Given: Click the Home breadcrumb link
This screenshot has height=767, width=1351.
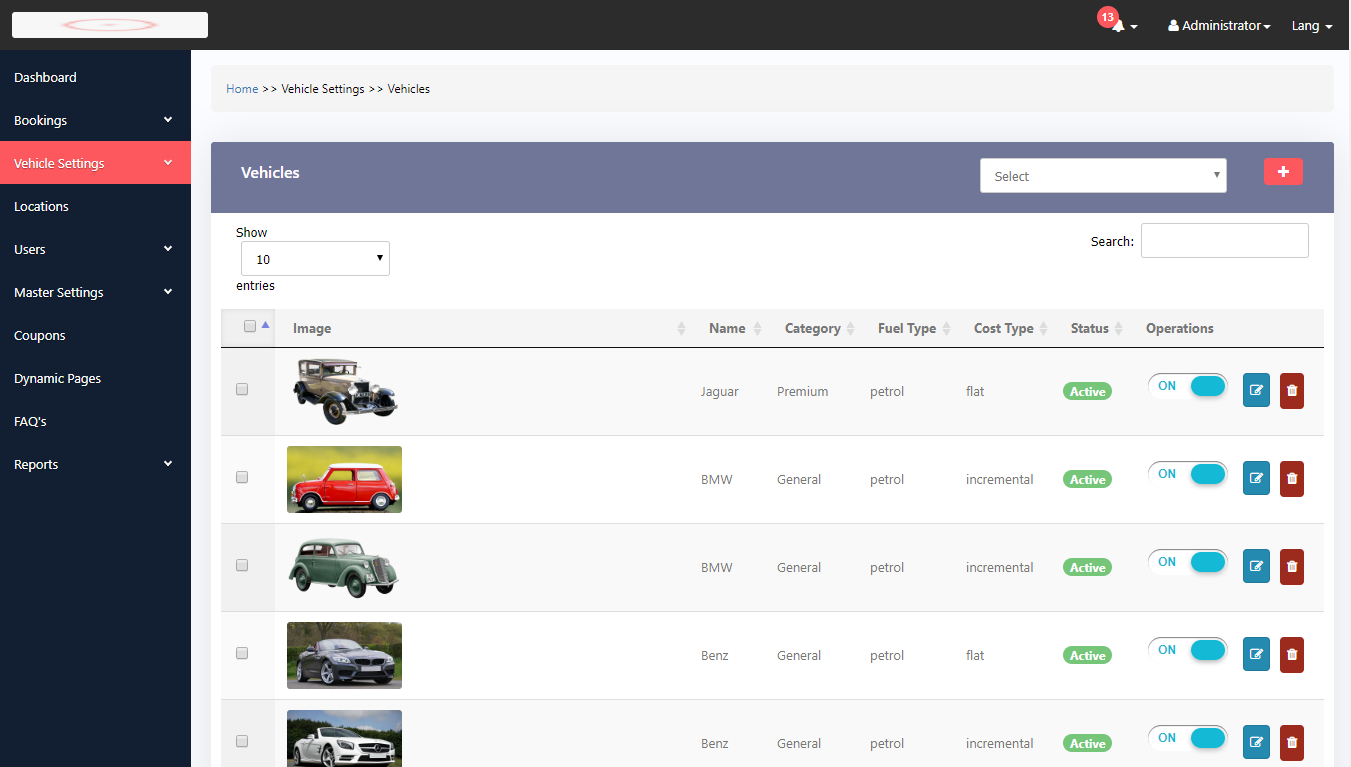Looking at the screenshot, I should pos(242,89).
